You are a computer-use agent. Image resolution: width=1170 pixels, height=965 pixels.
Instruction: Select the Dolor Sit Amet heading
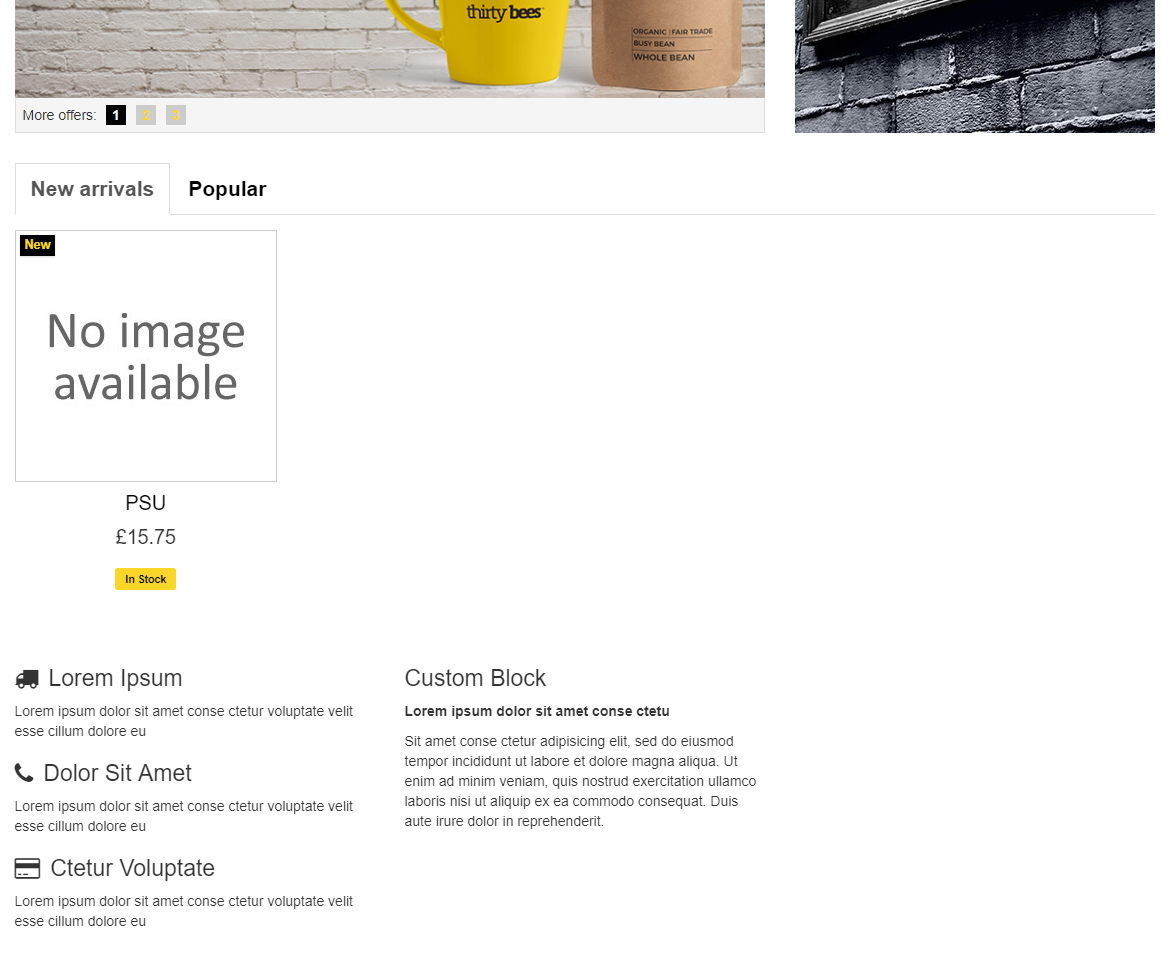pyautogui.click(x=117, y=773)
